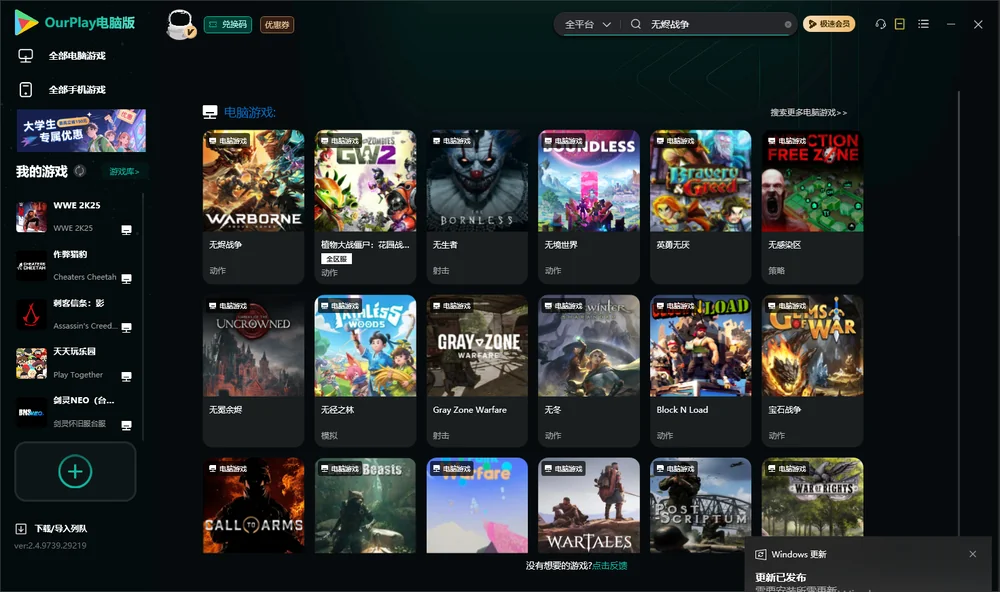Image resolution: width=1000 pixels, height=592 pixels.
Task: Click the 电脑游戏: section heading
Action: tap(249, 113)
